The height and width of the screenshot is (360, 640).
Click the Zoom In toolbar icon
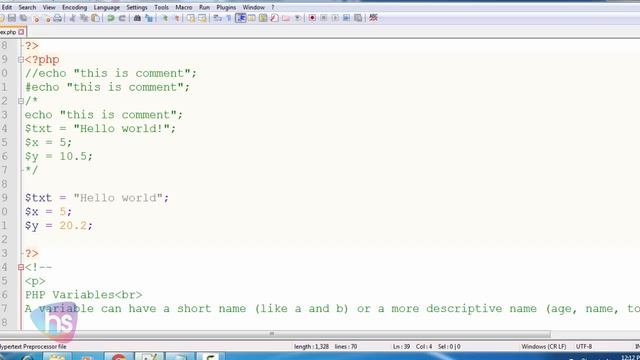pos(165,18)
